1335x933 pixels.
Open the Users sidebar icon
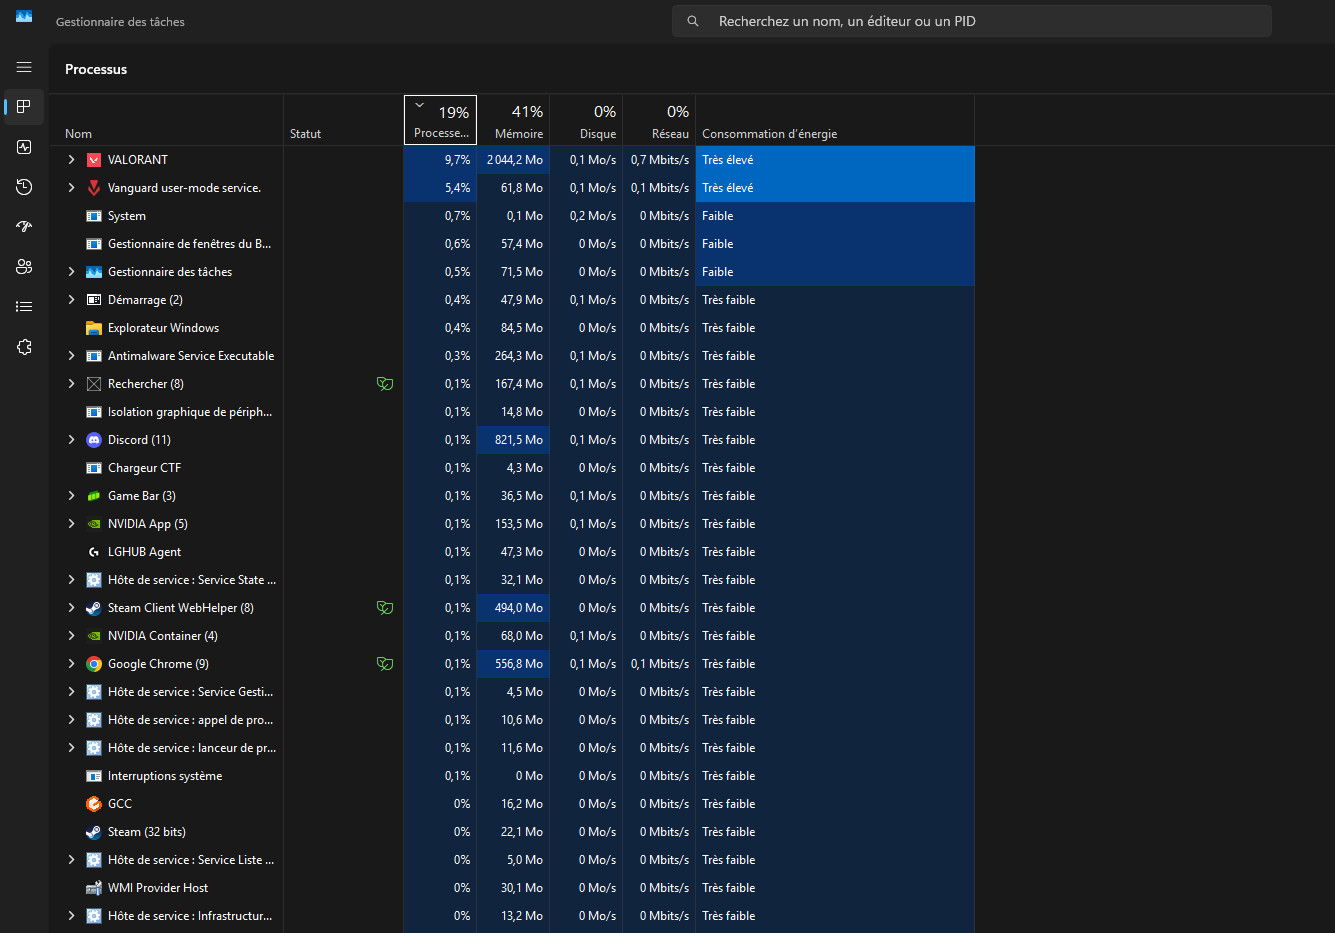[24, 267]
